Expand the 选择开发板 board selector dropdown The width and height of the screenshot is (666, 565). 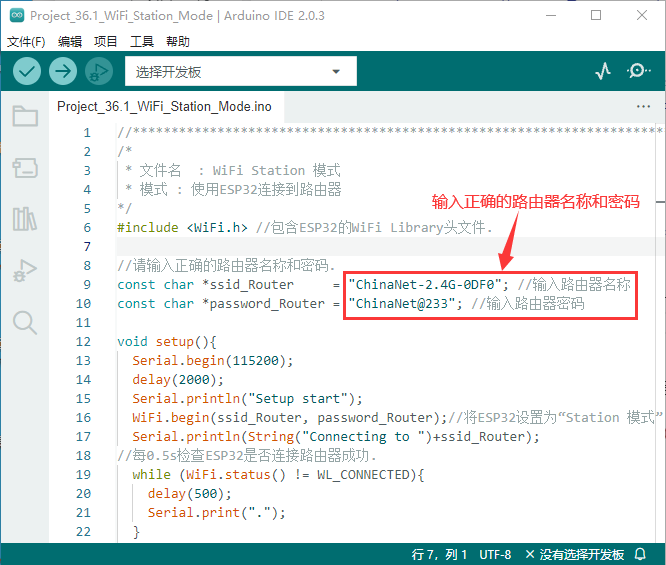click(240, 72)
